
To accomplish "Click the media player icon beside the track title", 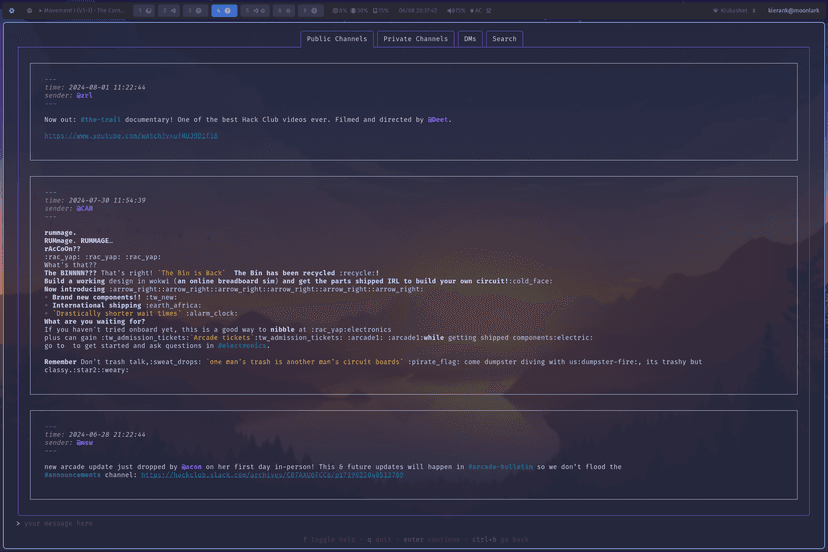I will click(29, 11).
